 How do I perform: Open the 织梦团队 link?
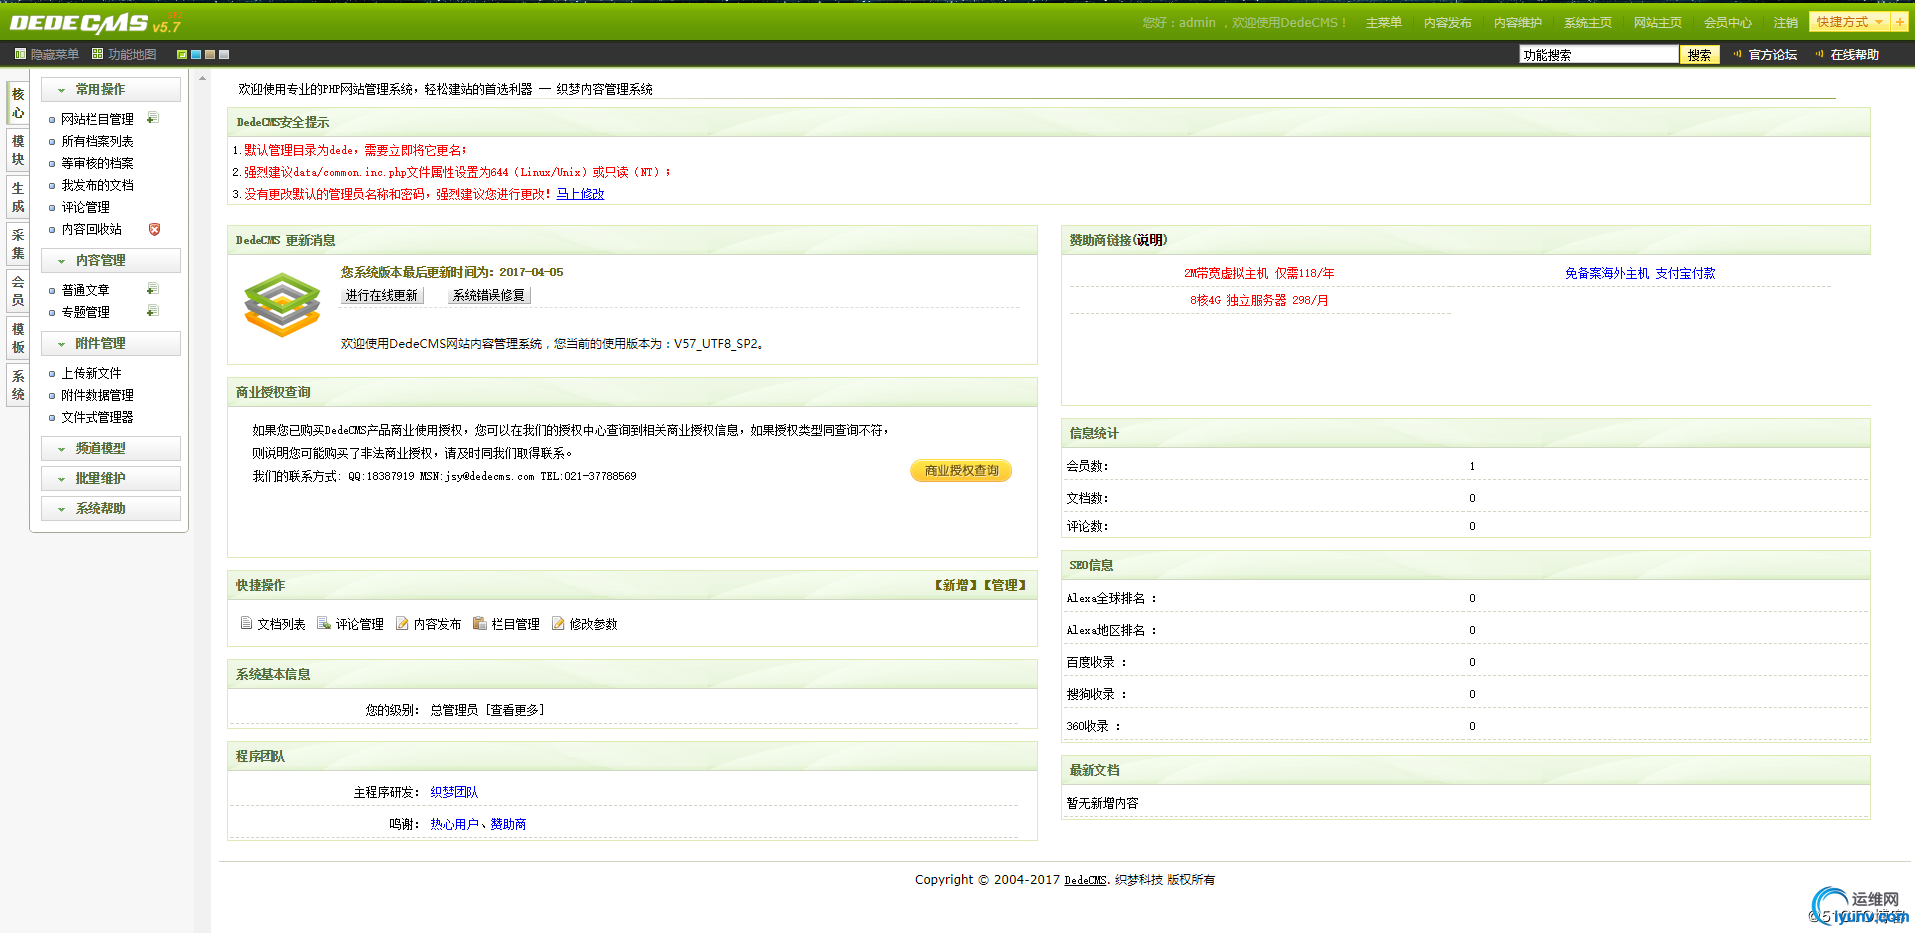tap(454, 792)
